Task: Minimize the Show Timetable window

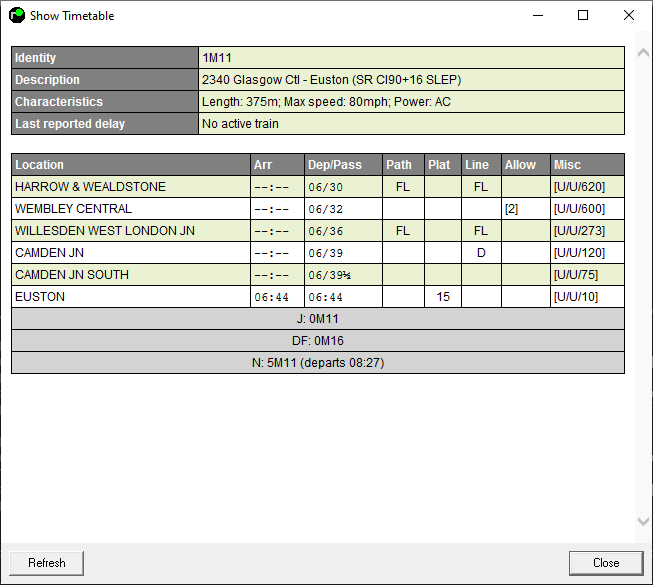Action: tap(538, 15)
